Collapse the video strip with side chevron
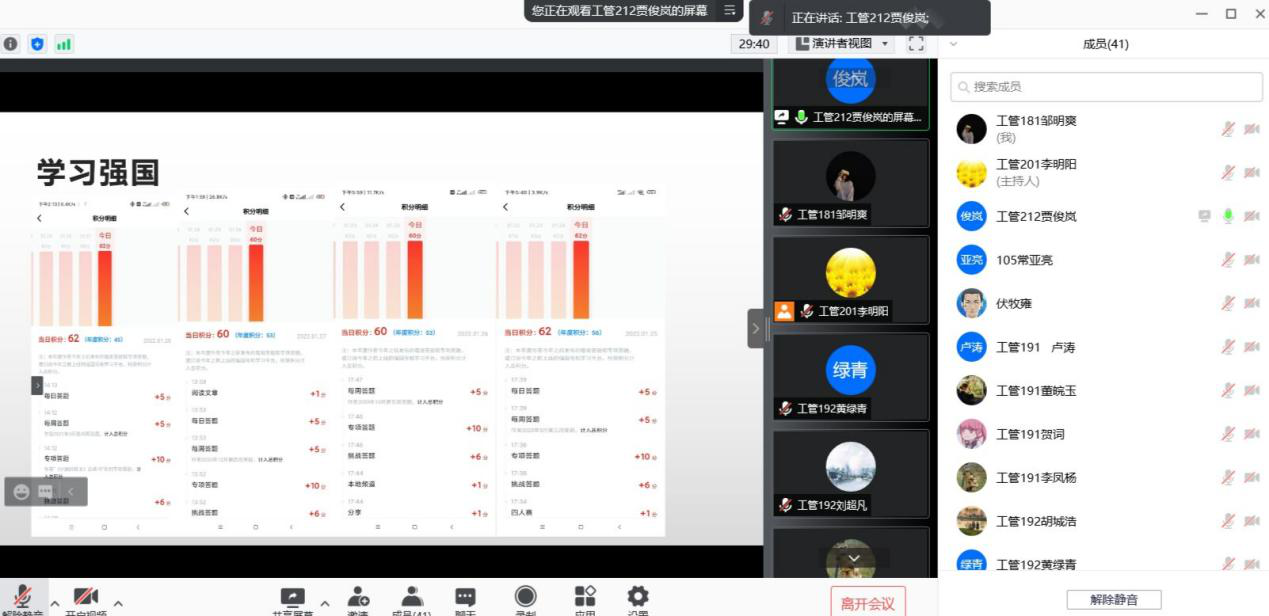The image size is (1269, 616). pyautogui.click(x=756, y=328)
